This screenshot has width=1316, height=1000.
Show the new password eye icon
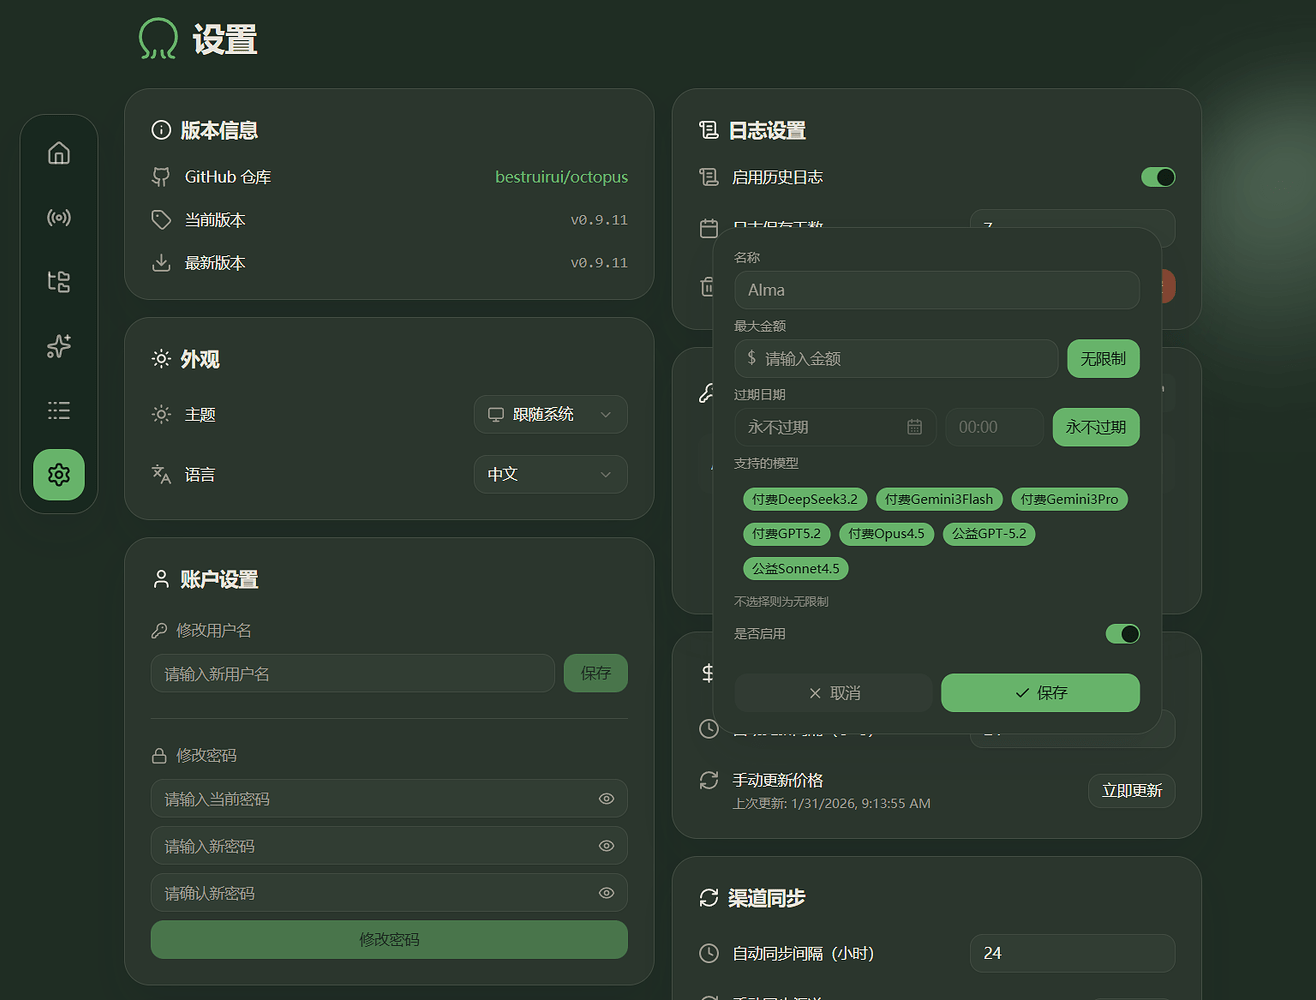click(x=606, y=846)
